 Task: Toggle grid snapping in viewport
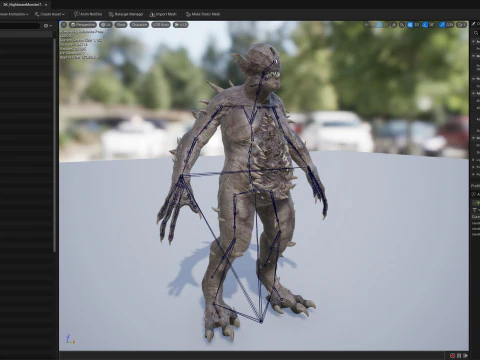(410, 25)
